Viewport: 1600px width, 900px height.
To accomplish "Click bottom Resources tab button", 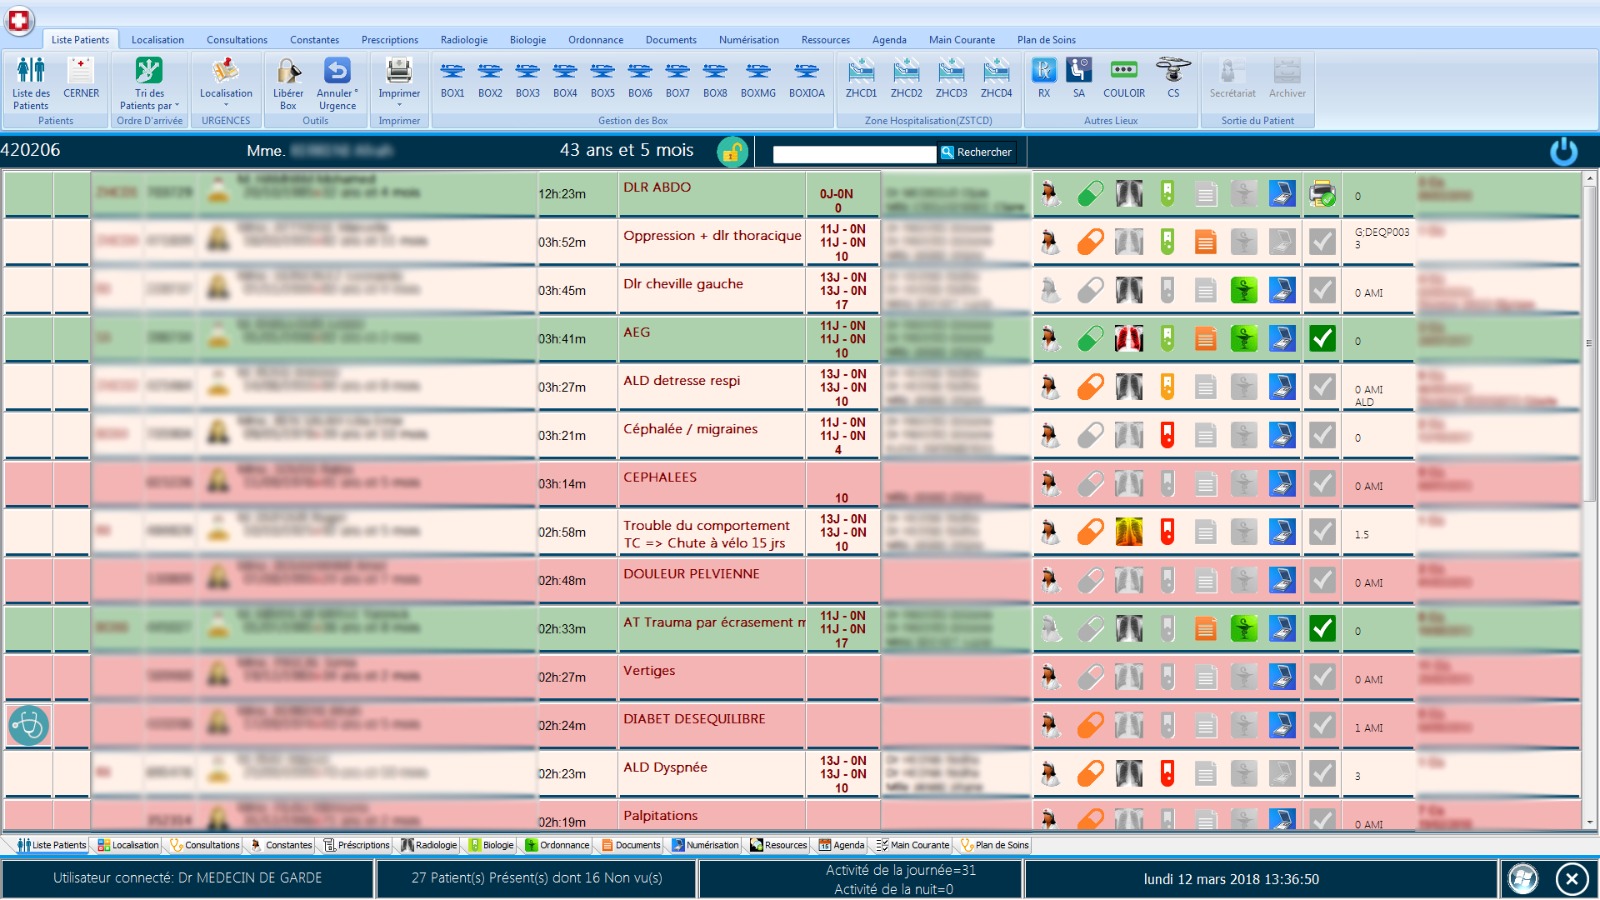I will (x=778, y=845).
